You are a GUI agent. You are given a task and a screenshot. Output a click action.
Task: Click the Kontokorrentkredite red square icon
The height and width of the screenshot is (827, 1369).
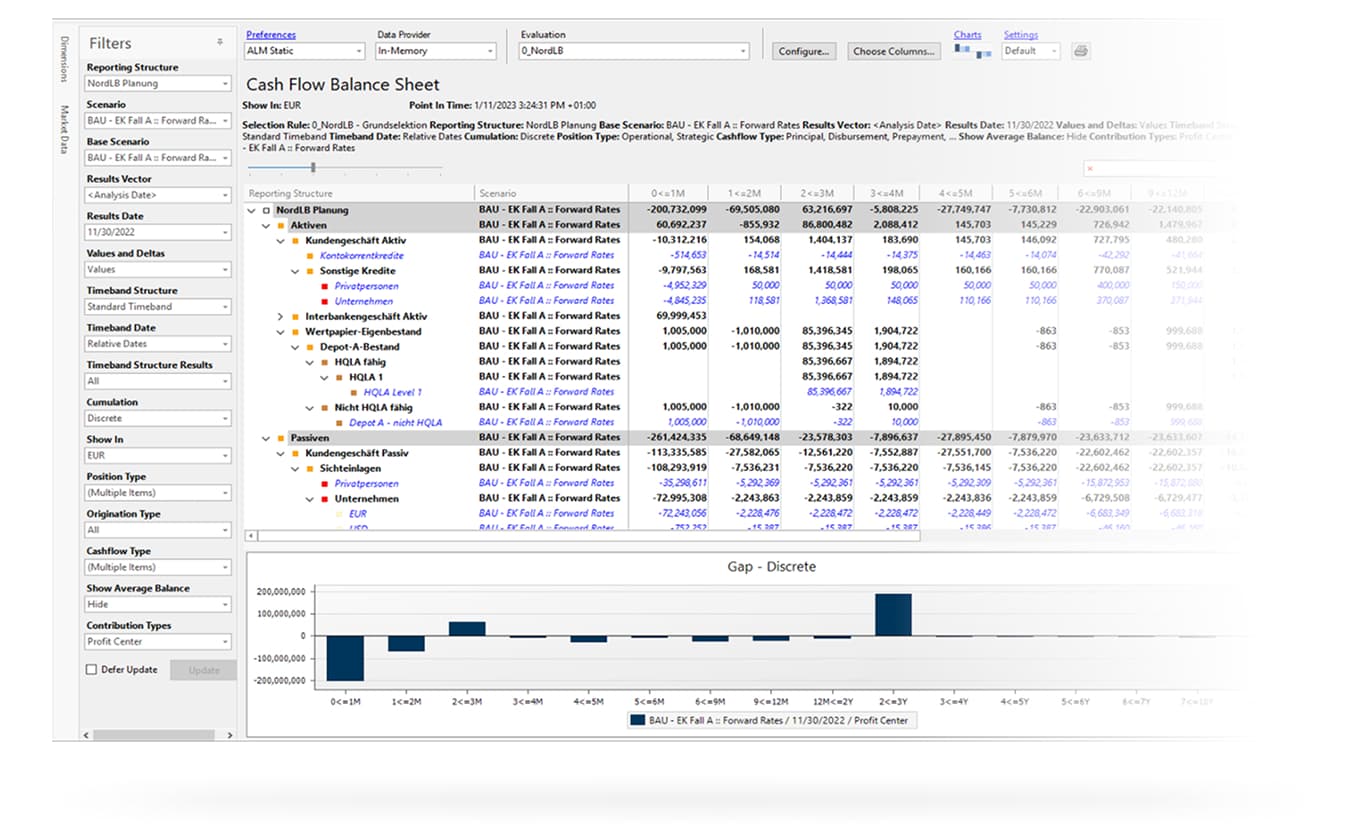pyautogui.click(x=310, y=256)
